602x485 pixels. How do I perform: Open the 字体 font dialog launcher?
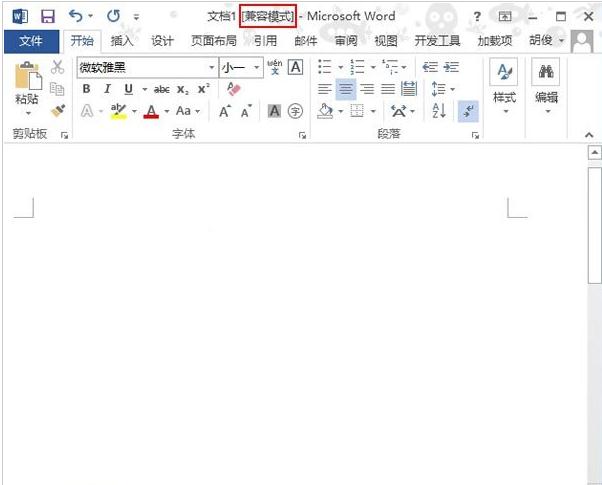303,135
